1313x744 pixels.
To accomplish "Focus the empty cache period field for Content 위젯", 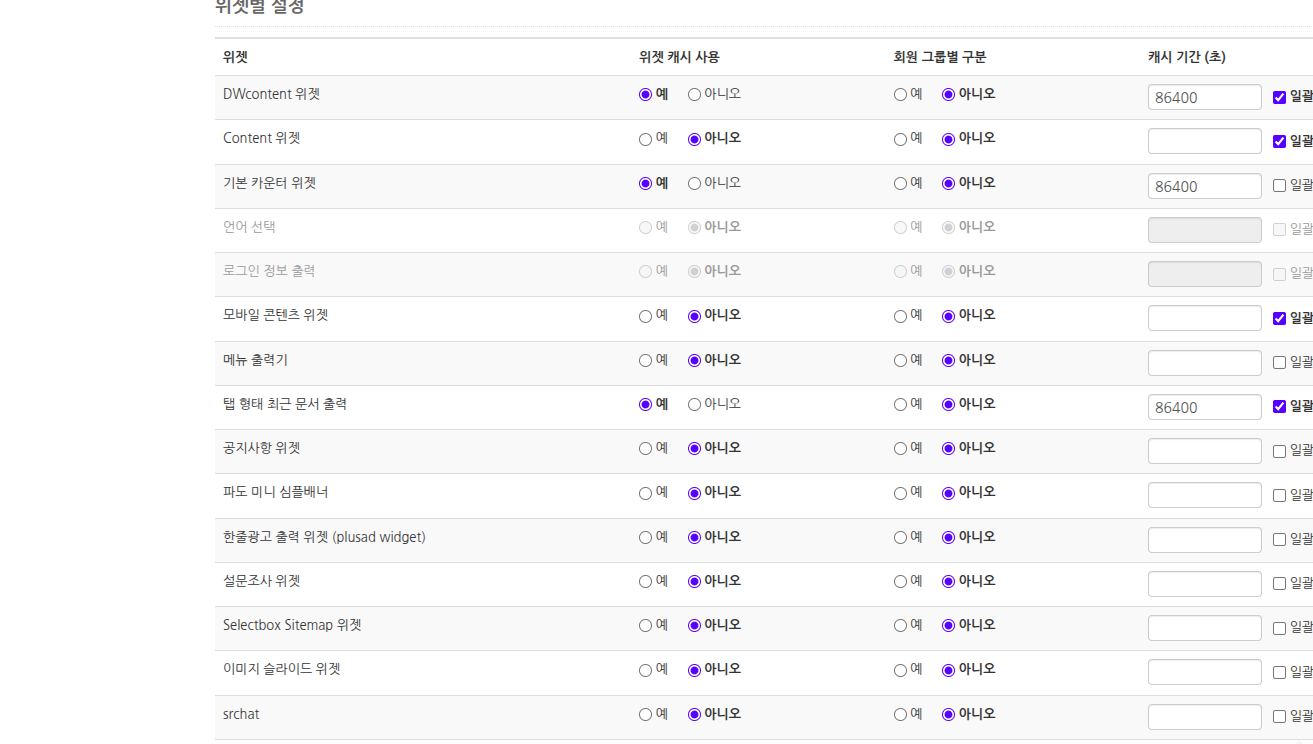I will coord(1204,141).
